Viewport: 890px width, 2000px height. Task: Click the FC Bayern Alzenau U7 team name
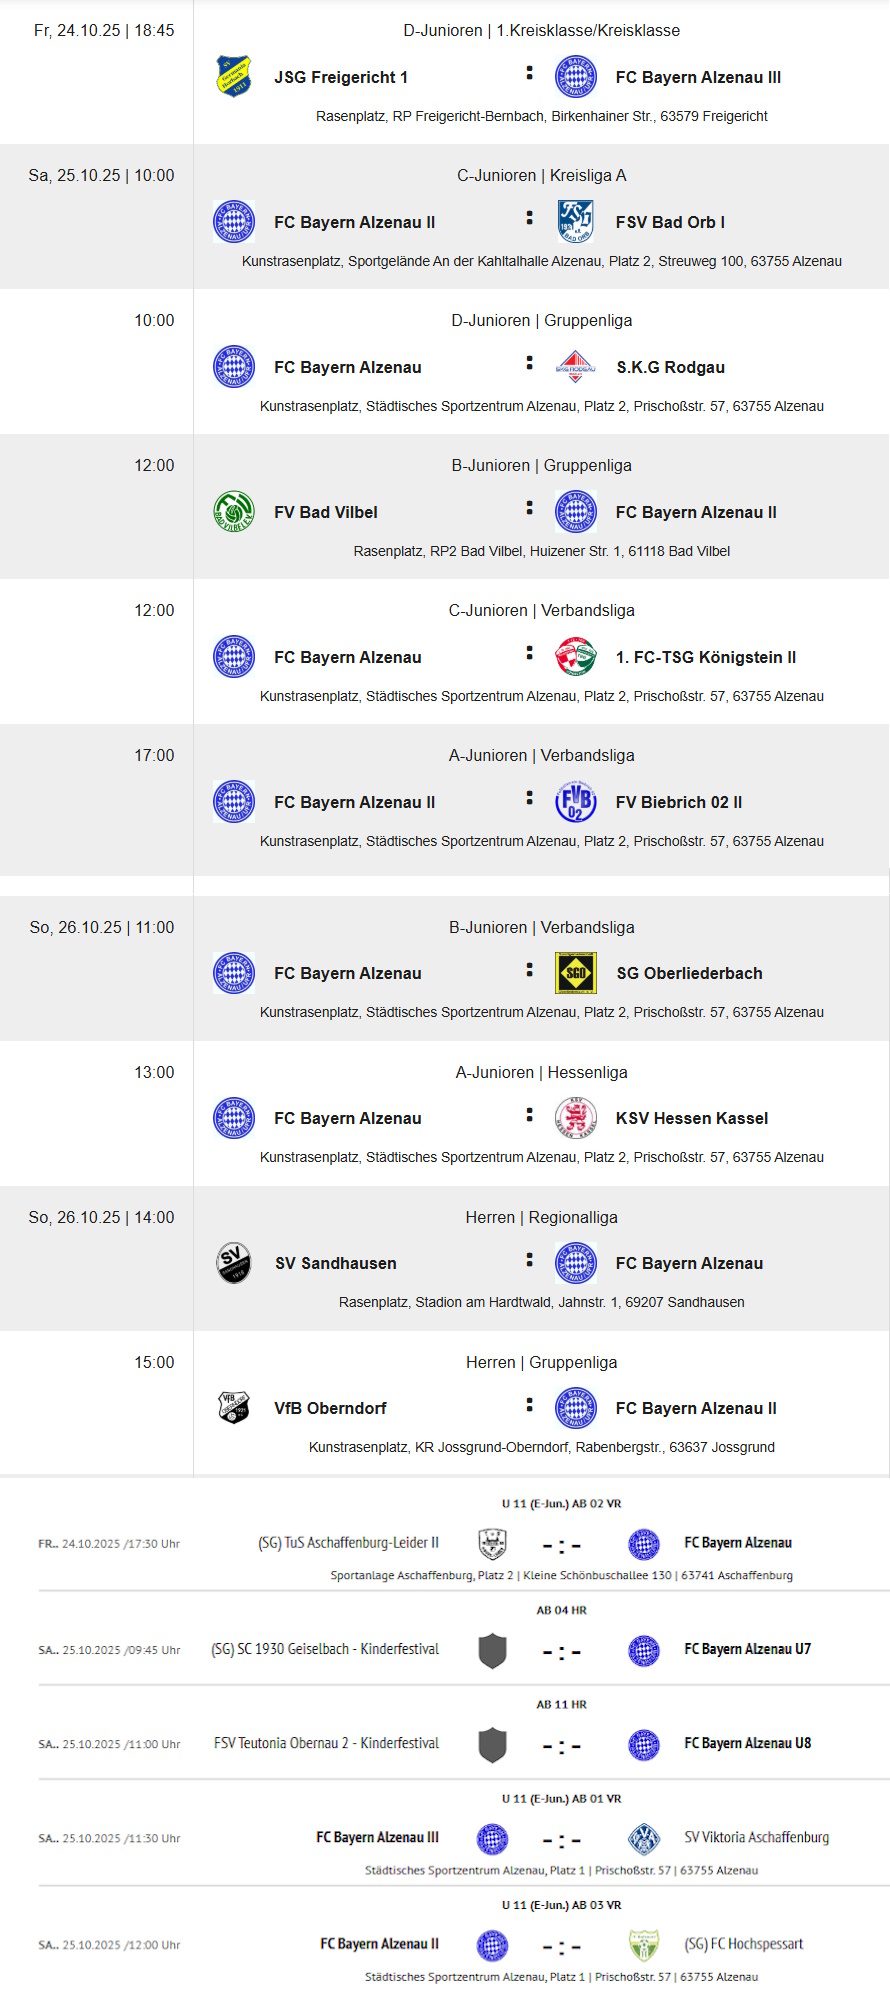(x=747, y=1649)
